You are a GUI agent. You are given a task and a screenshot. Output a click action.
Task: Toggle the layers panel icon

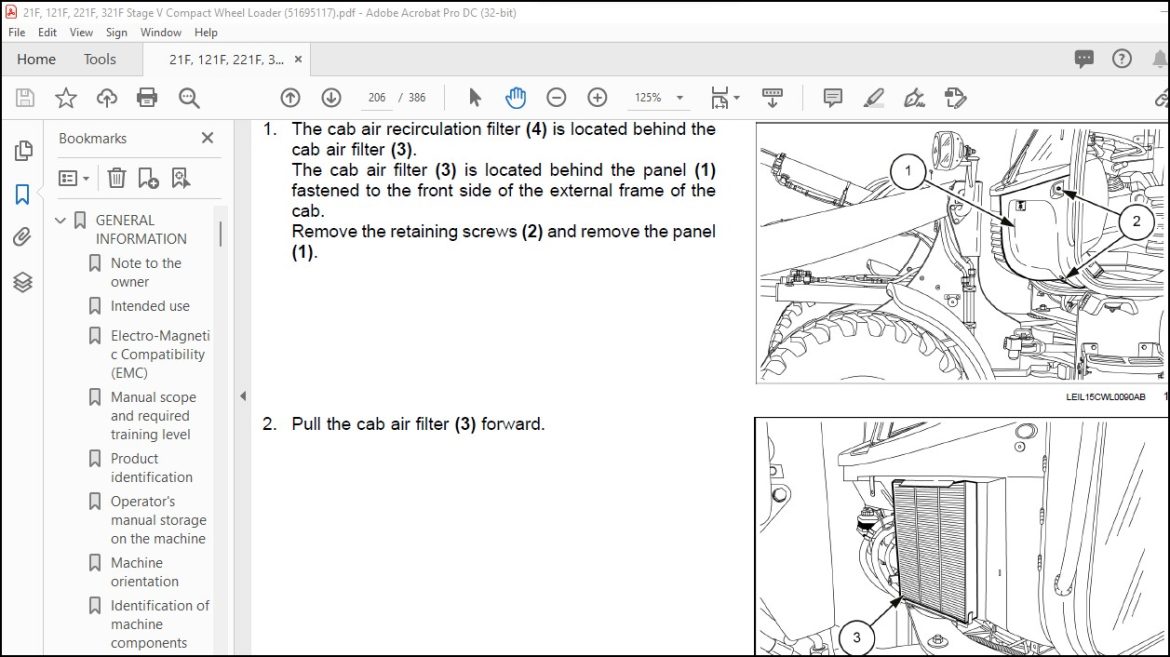coord(22,282)
